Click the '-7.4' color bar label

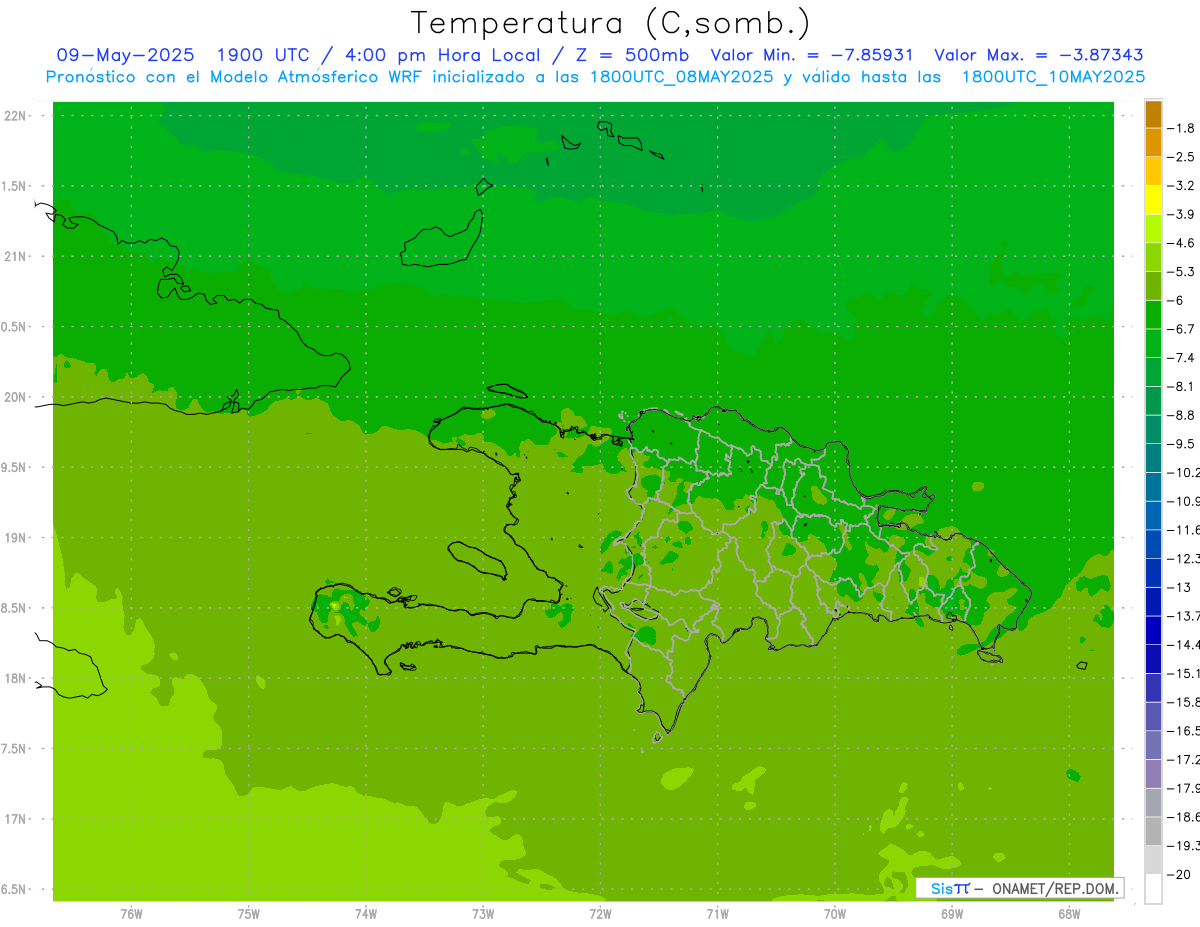[x=1182, y=358]
